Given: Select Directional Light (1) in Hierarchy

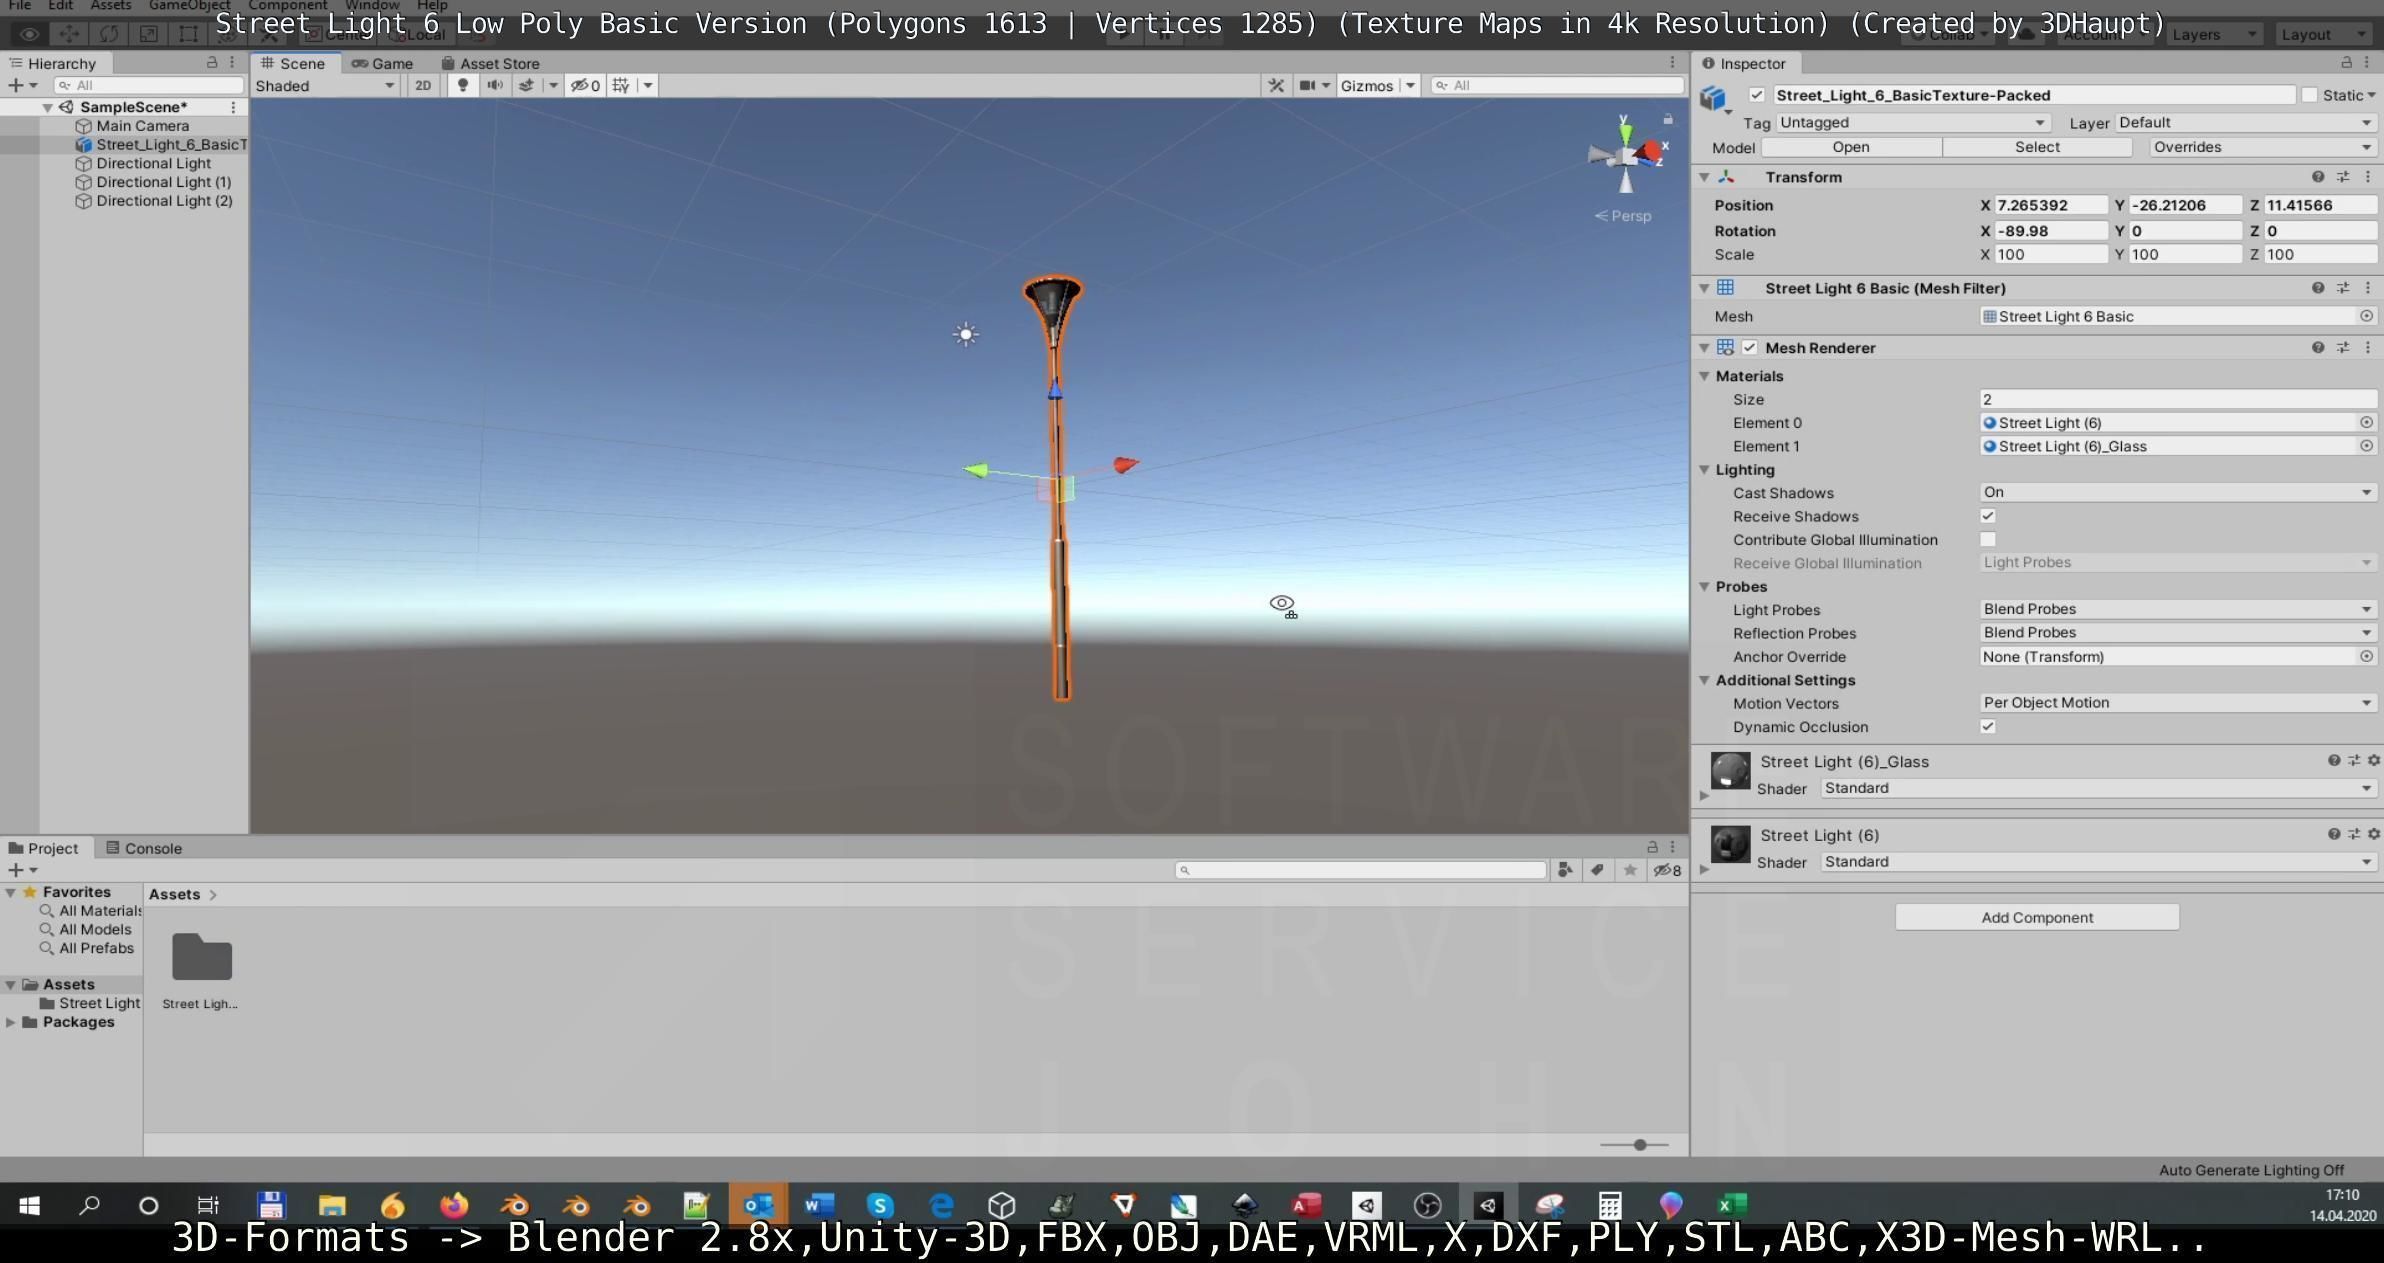Looking at the screenshot, I should 163,182.
